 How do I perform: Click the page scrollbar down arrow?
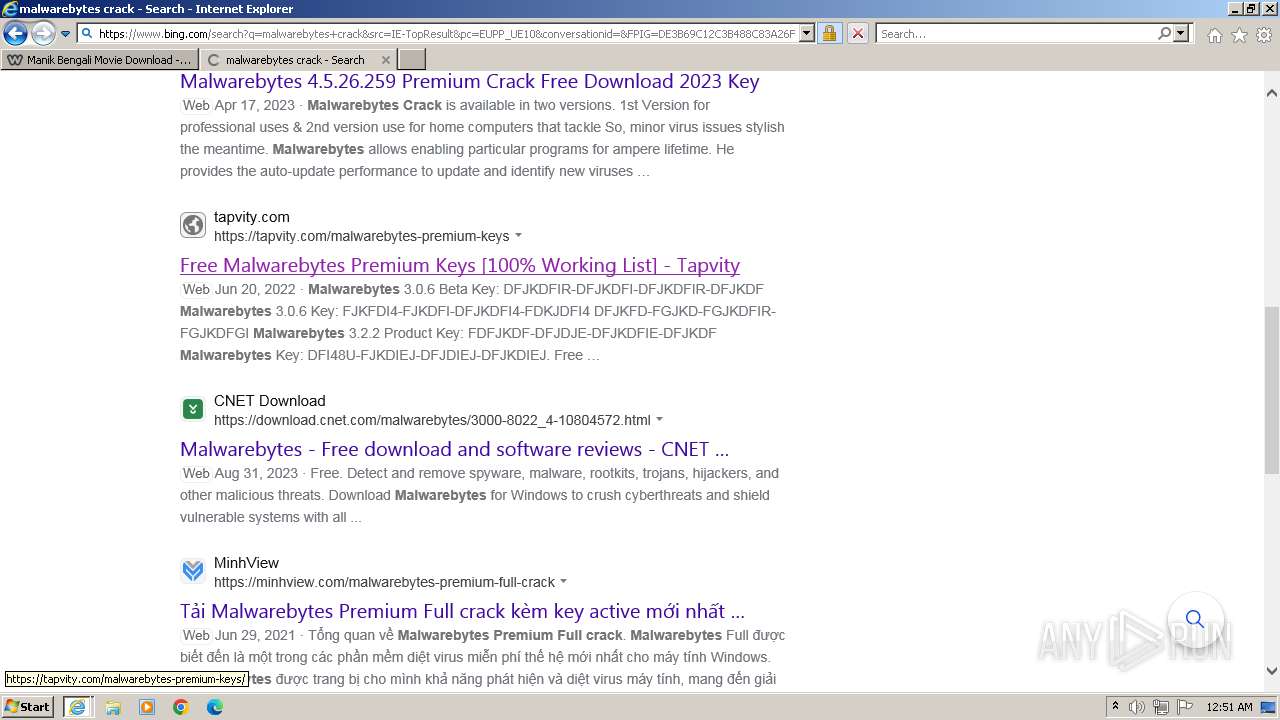coord(1272,671)
